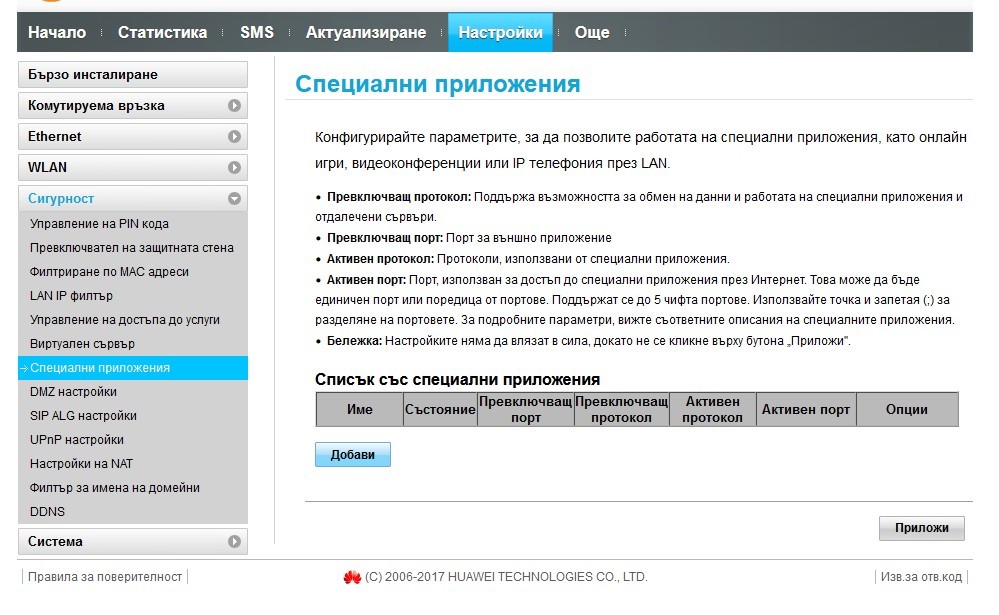
Task: Select the Настройки tab
Action: pos(500,33)
